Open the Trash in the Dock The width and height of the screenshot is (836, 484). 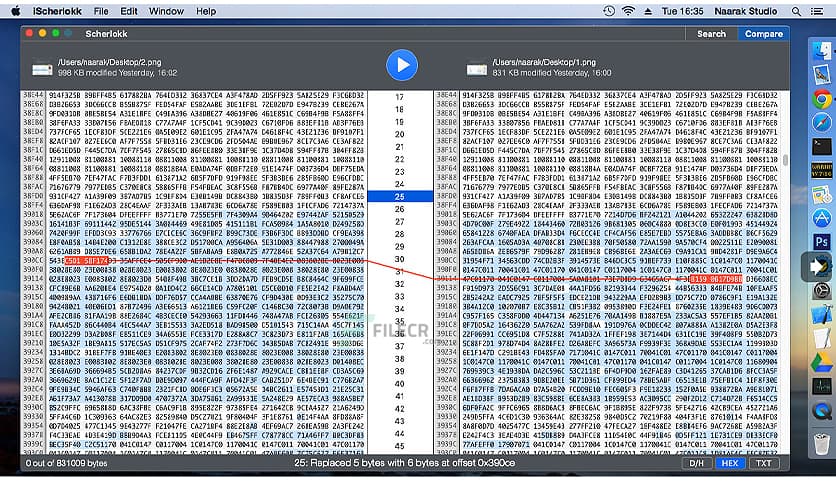tap(822, 443)
